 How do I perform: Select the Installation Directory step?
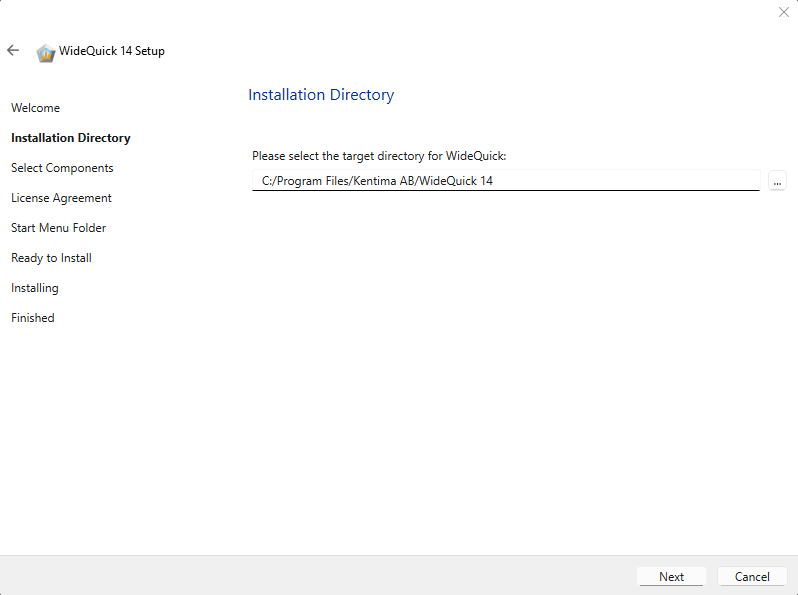pos(71,138)
